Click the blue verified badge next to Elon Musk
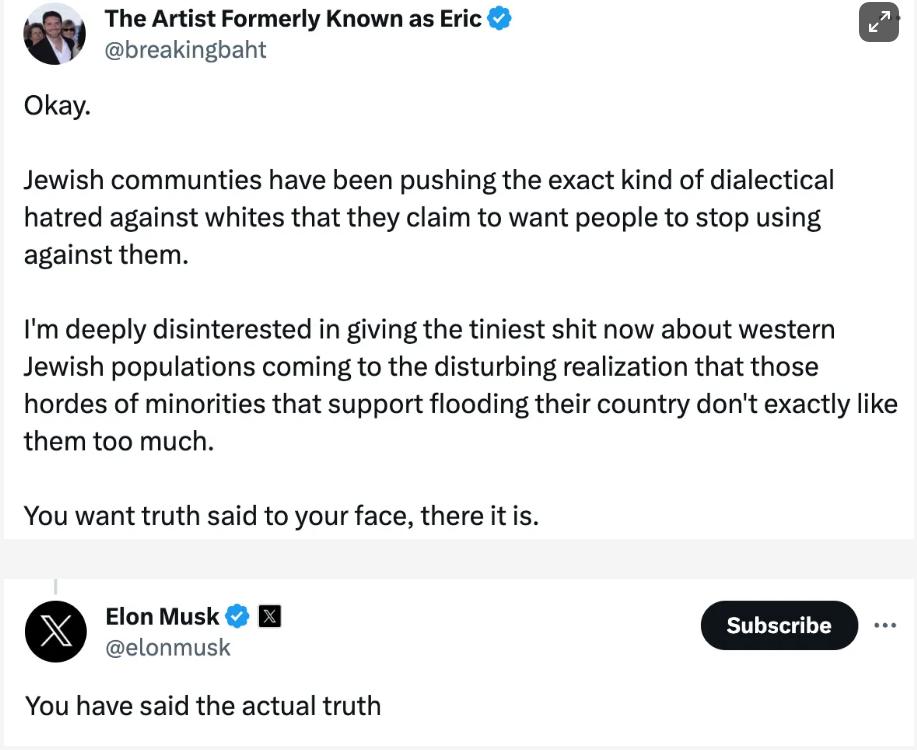 coord(237,616)
